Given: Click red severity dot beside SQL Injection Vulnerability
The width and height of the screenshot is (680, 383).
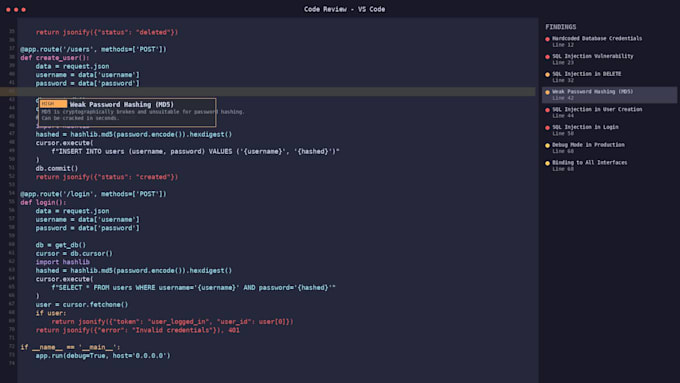Looking at the screenshot, I should 547,57.
